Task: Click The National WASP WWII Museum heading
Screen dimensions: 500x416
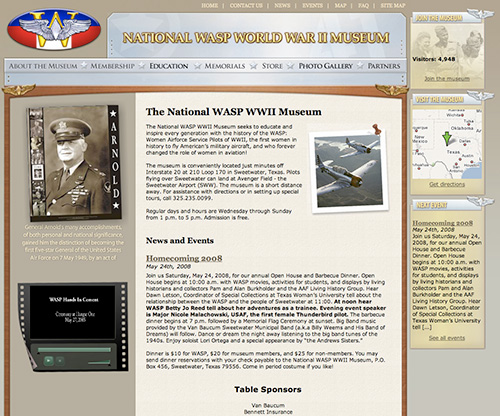Action: [233, 112]
